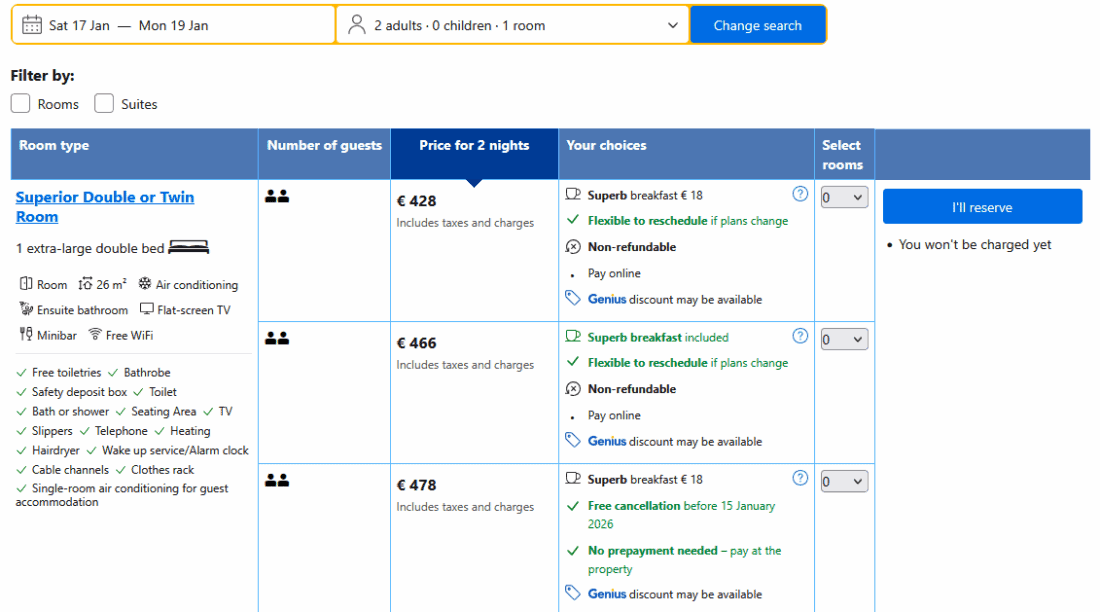Open help icon for €478 option
Image resolution: width=1100 pixels, height=612 pixels.
pyautogui.click(x=800, y=478)
